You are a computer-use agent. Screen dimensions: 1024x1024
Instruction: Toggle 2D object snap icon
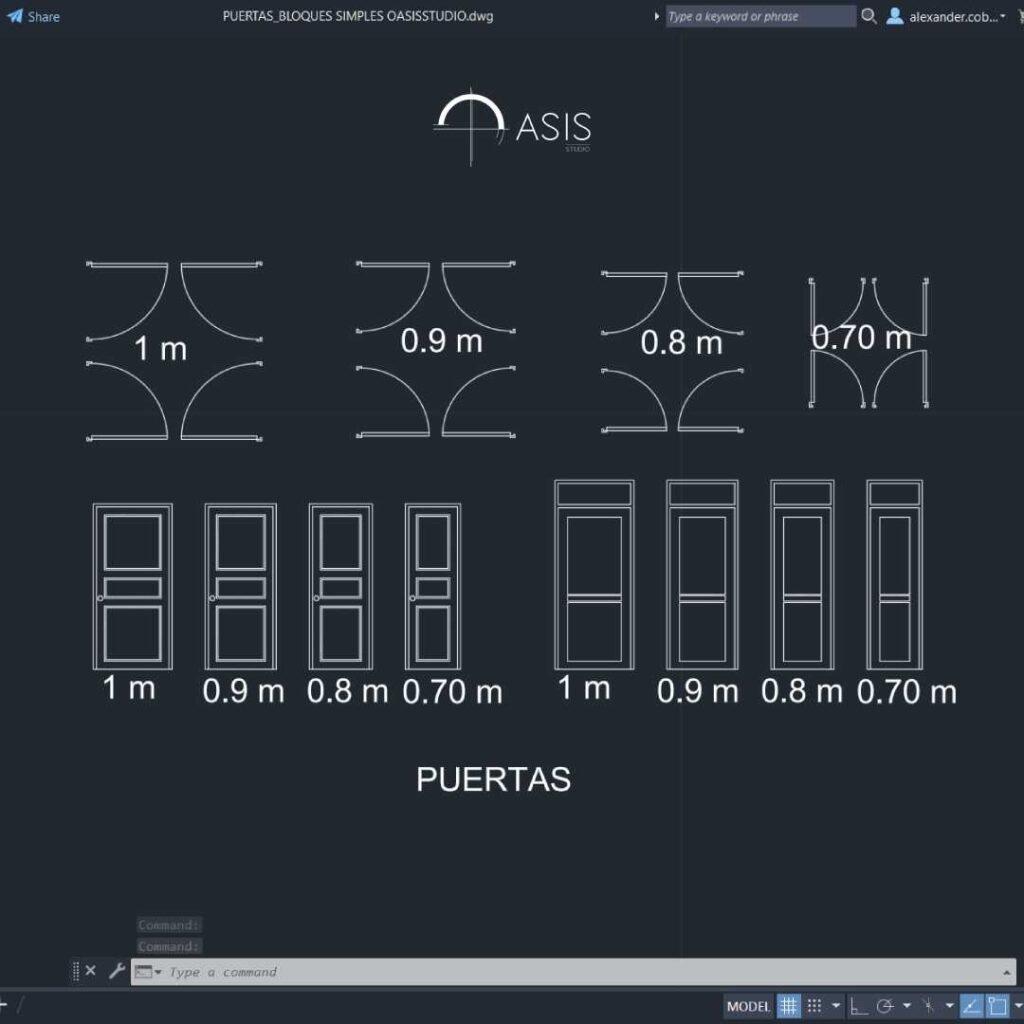[997, 1006]
